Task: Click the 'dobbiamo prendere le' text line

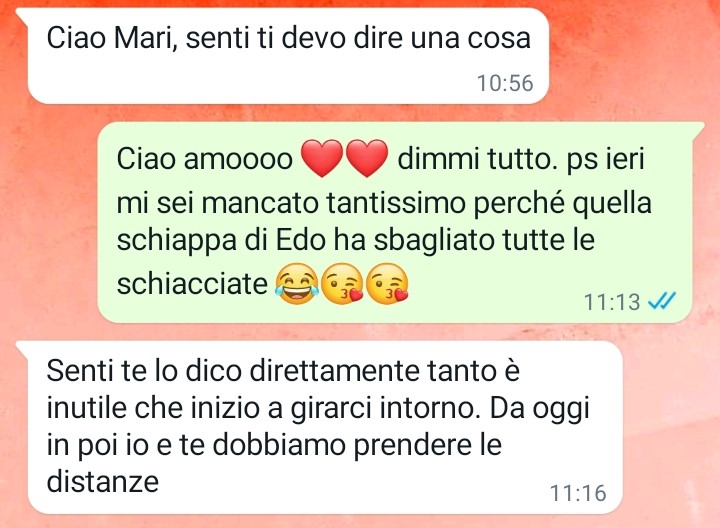Action: (358, 445)
